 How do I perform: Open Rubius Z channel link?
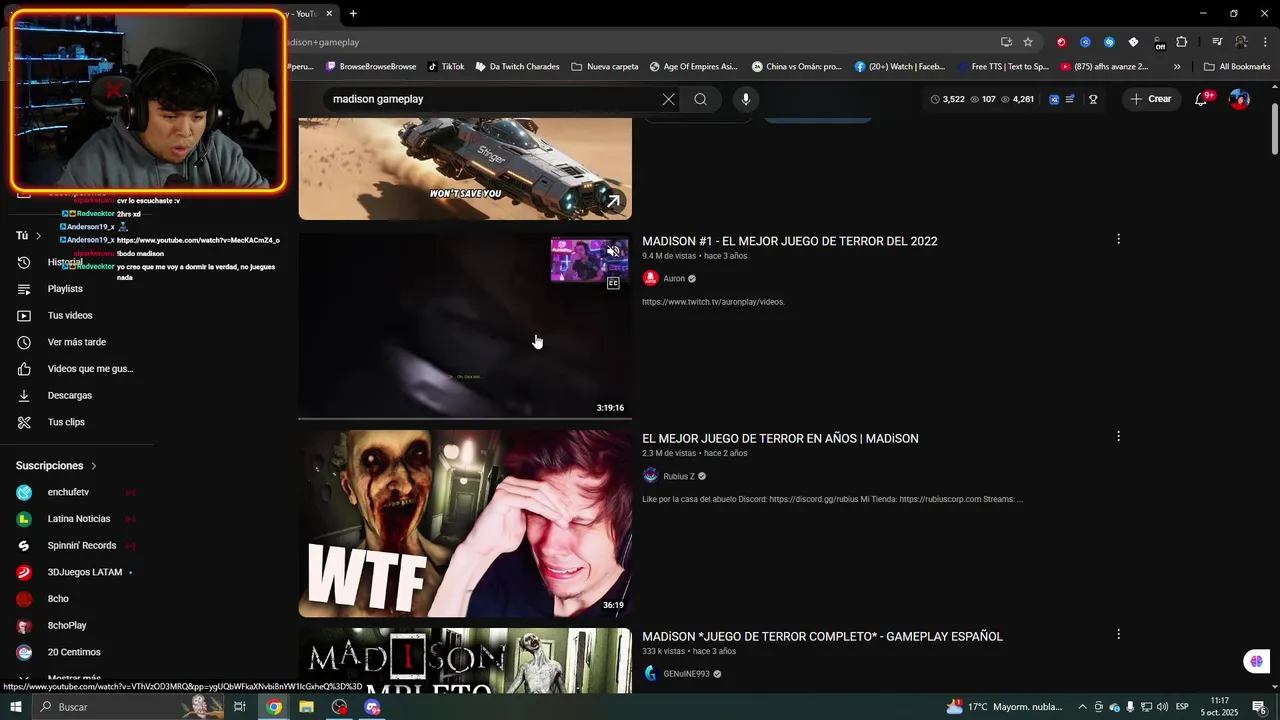tap(678, 477)
